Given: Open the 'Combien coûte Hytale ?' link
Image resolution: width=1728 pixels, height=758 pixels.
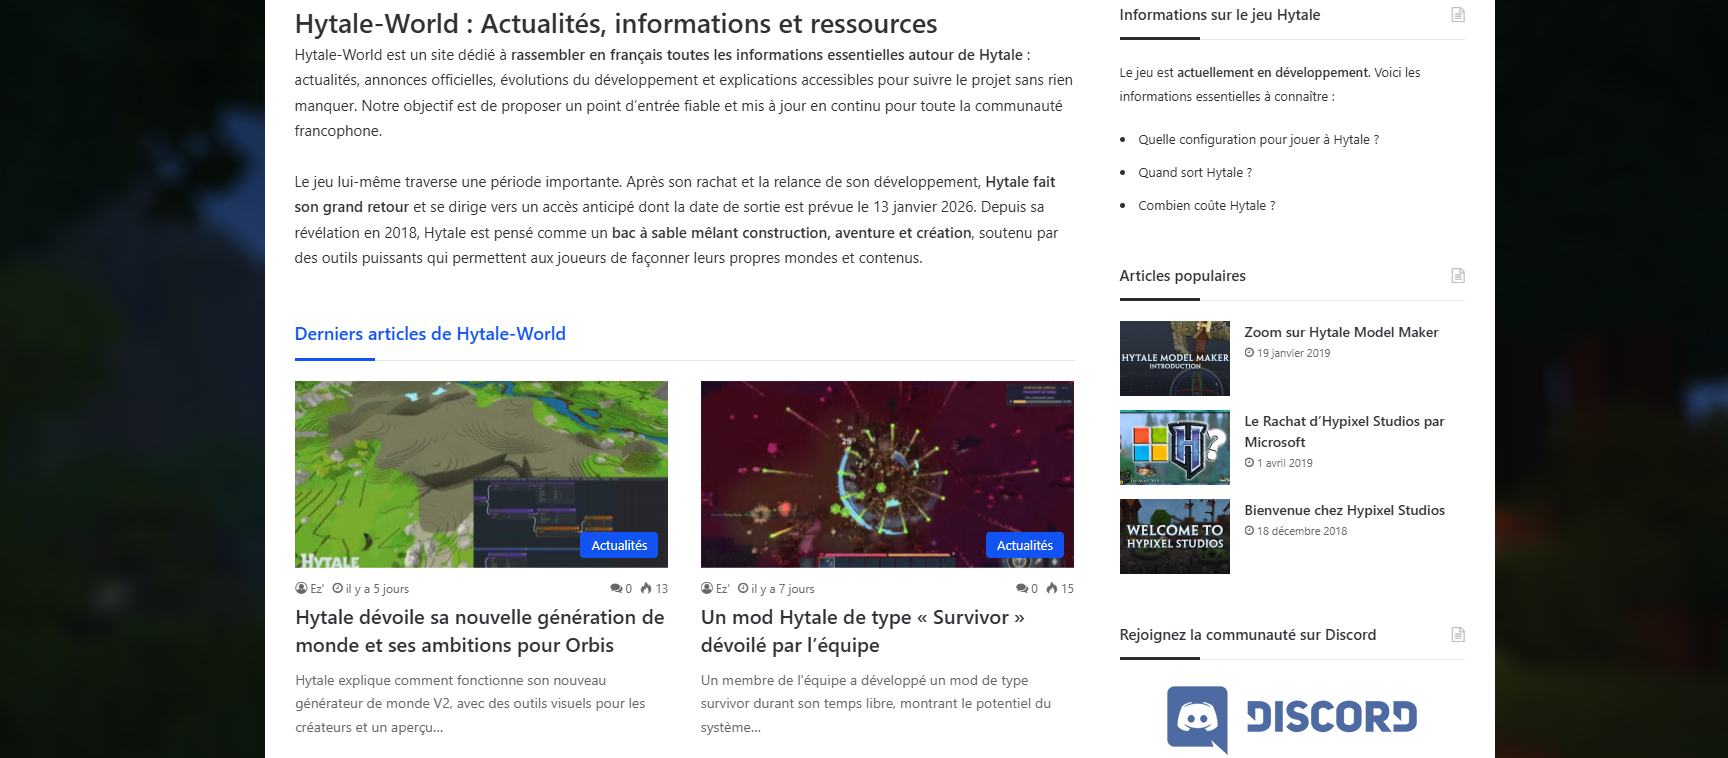Looking at the screenshot, I should click(1206, 206).
